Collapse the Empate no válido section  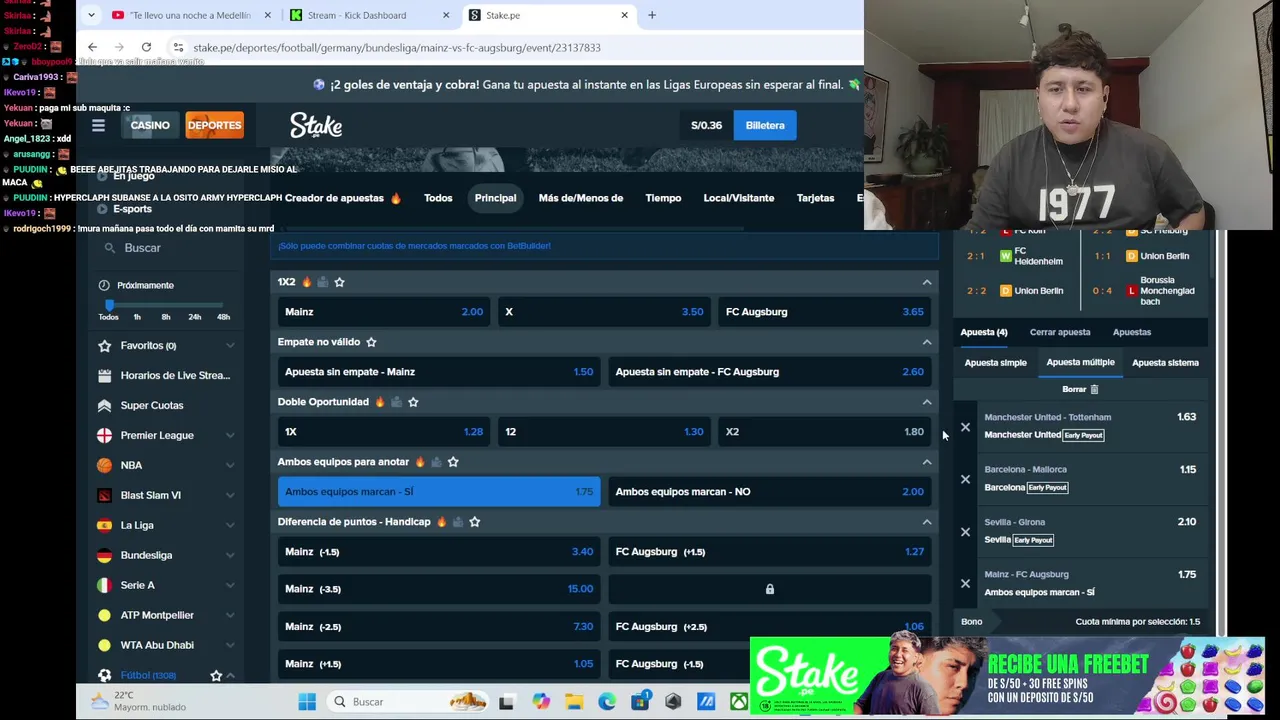point(927,342)
